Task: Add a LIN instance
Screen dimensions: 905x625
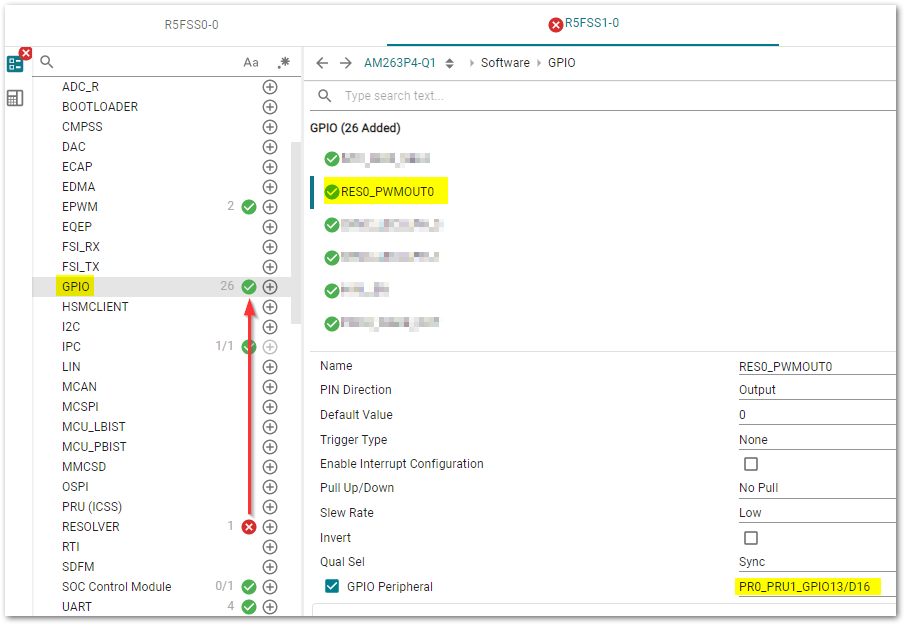Action: click(270, 367)
